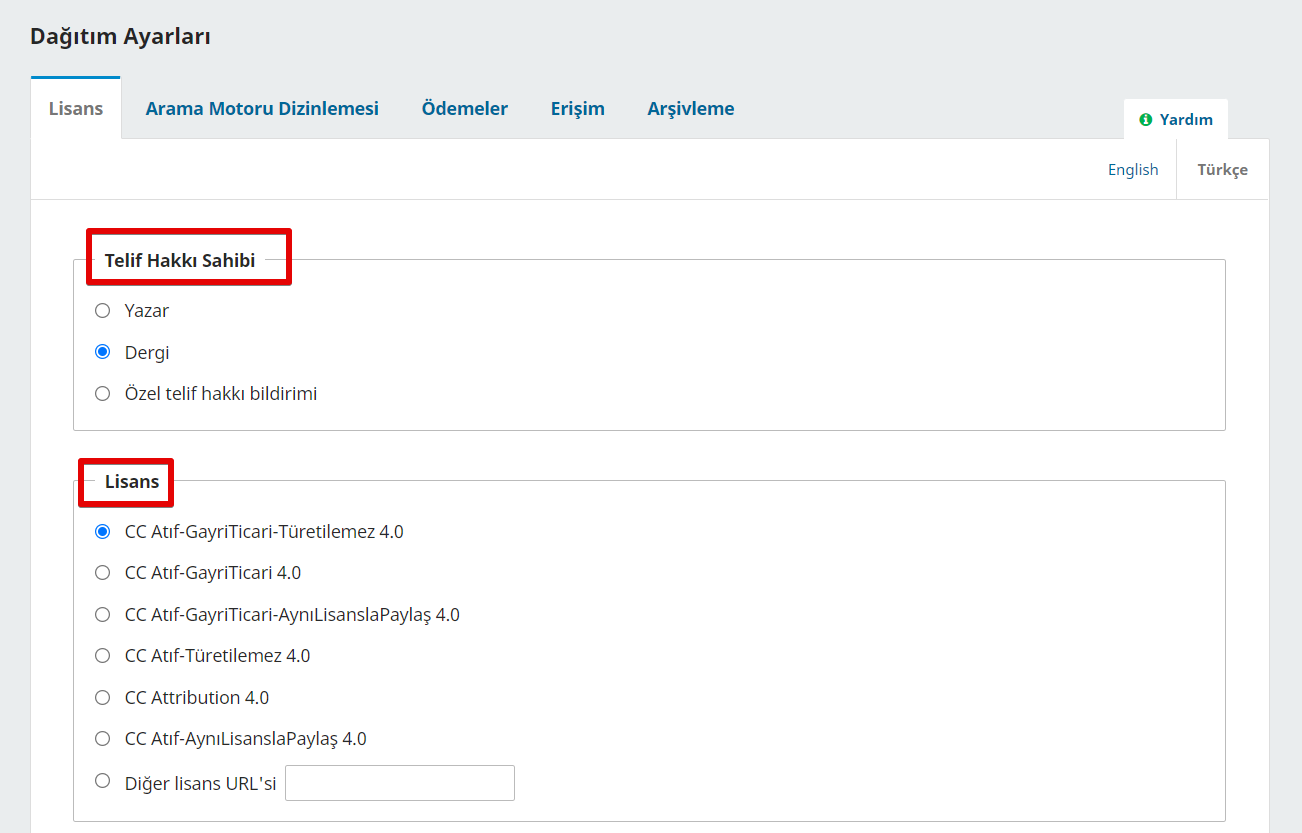
Task: Click the Telif Hakkı Sahibi section label
Action: click(x=180, y=261)
